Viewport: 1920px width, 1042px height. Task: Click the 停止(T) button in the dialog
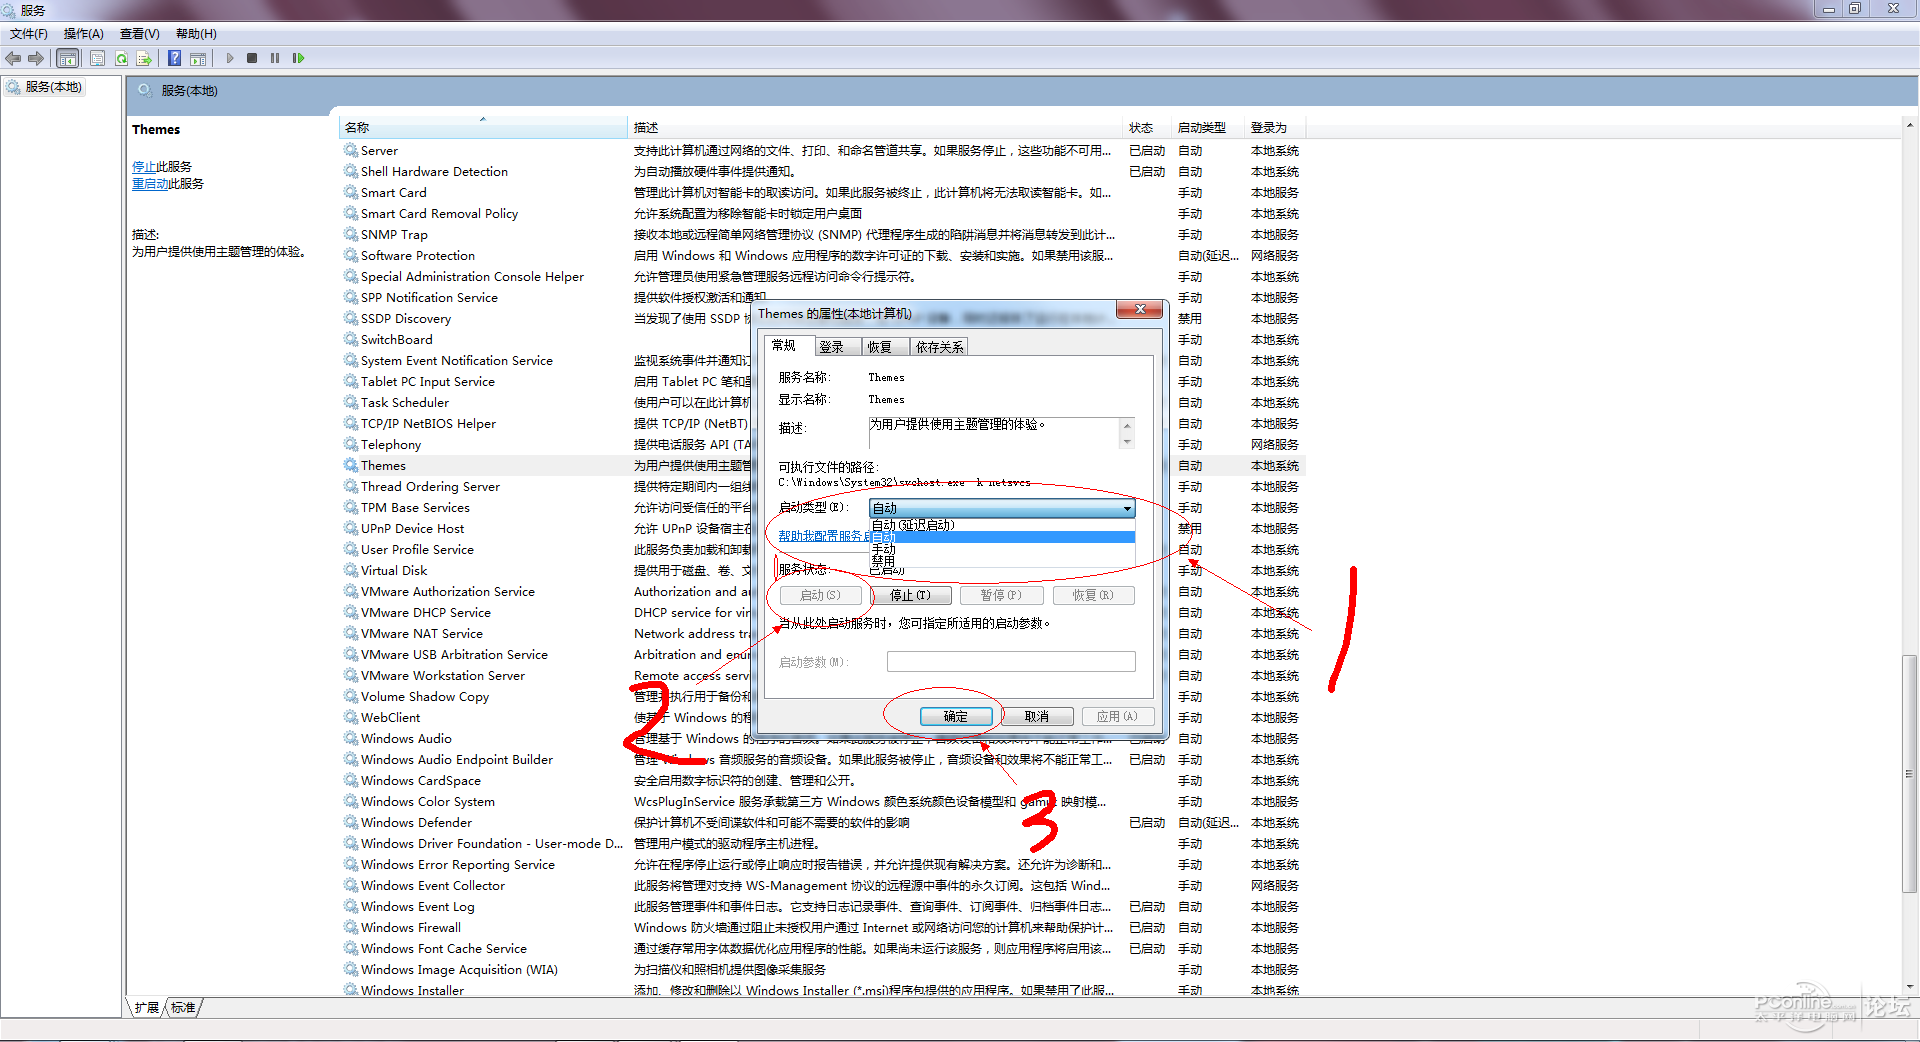tap(910, 595)
